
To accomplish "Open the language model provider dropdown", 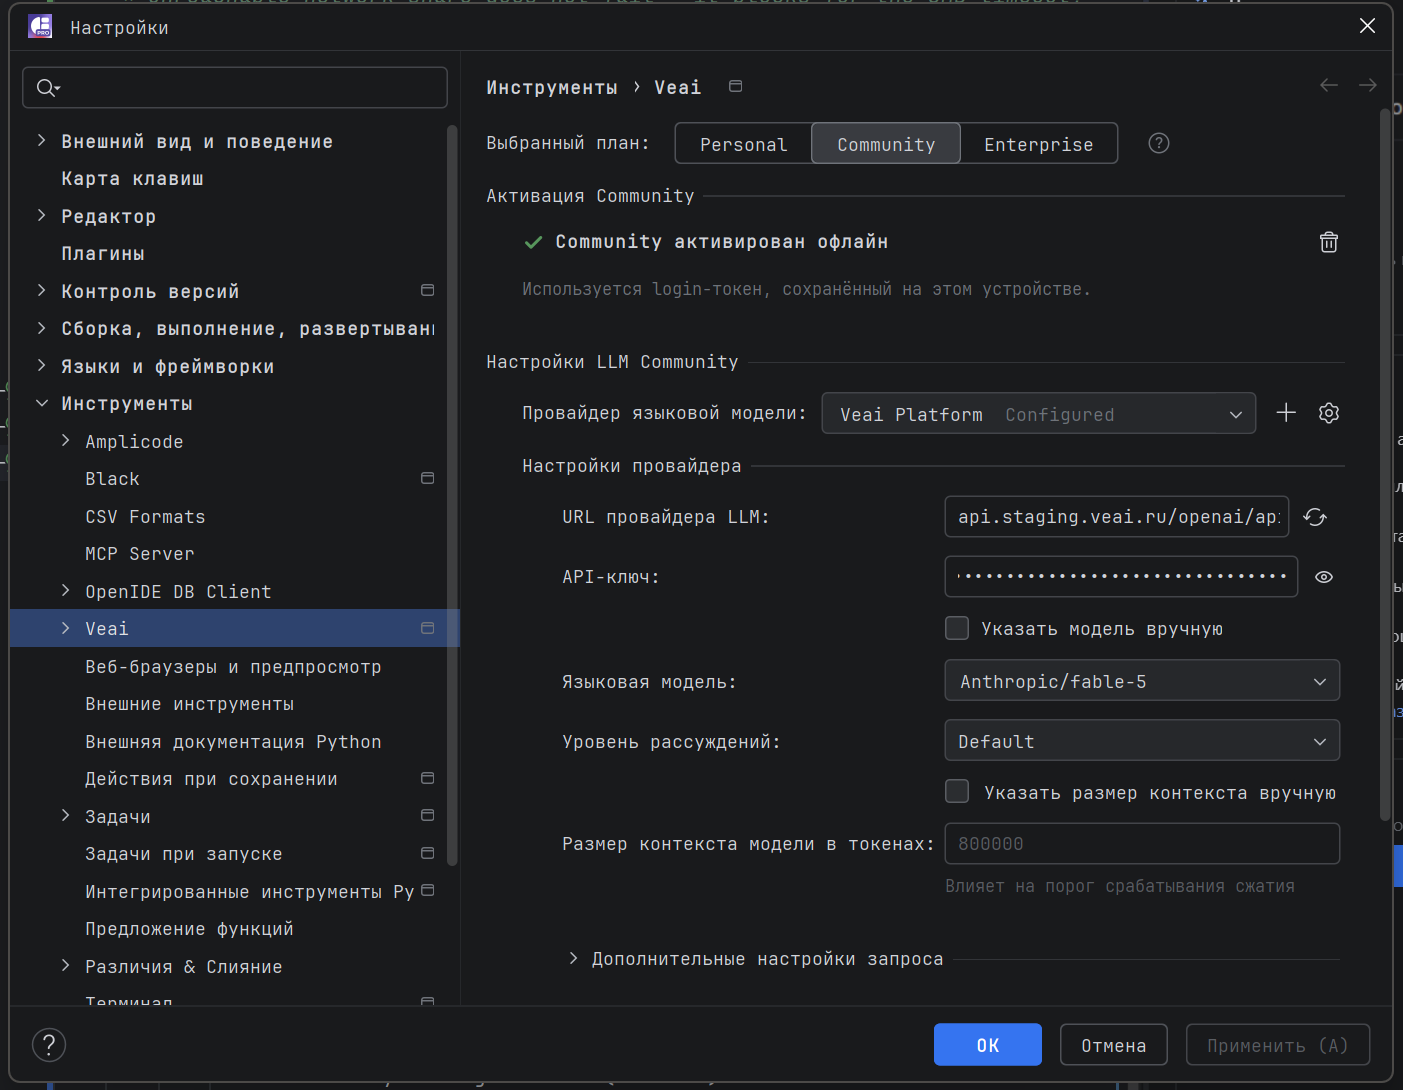I will [1038, 414].
